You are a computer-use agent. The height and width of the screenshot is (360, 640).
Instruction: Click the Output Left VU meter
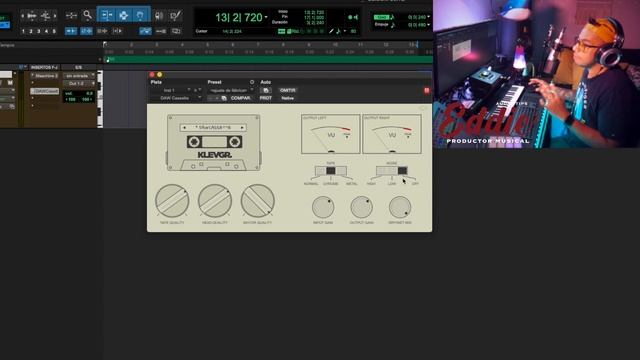331,134
